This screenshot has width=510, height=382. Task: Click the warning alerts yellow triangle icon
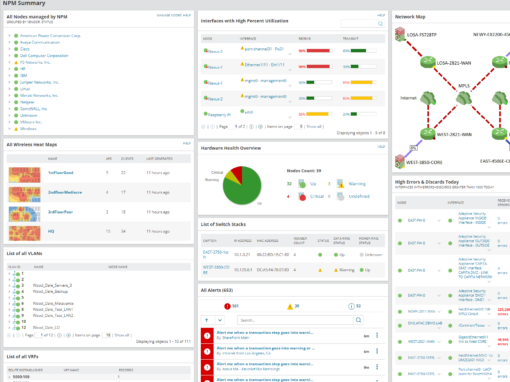point(290,306)
